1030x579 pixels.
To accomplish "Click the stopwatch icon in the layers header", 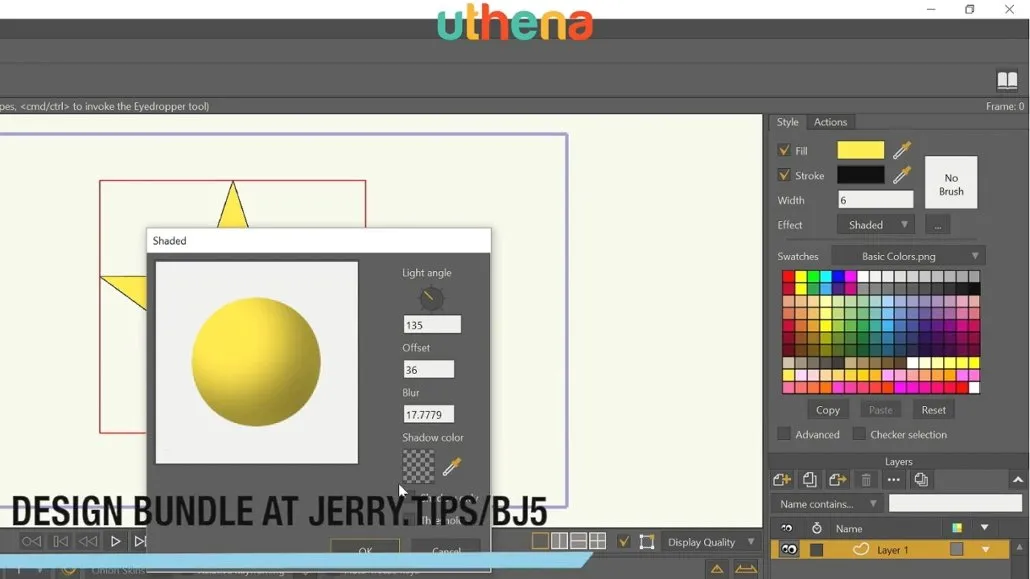I will point(817,528).
